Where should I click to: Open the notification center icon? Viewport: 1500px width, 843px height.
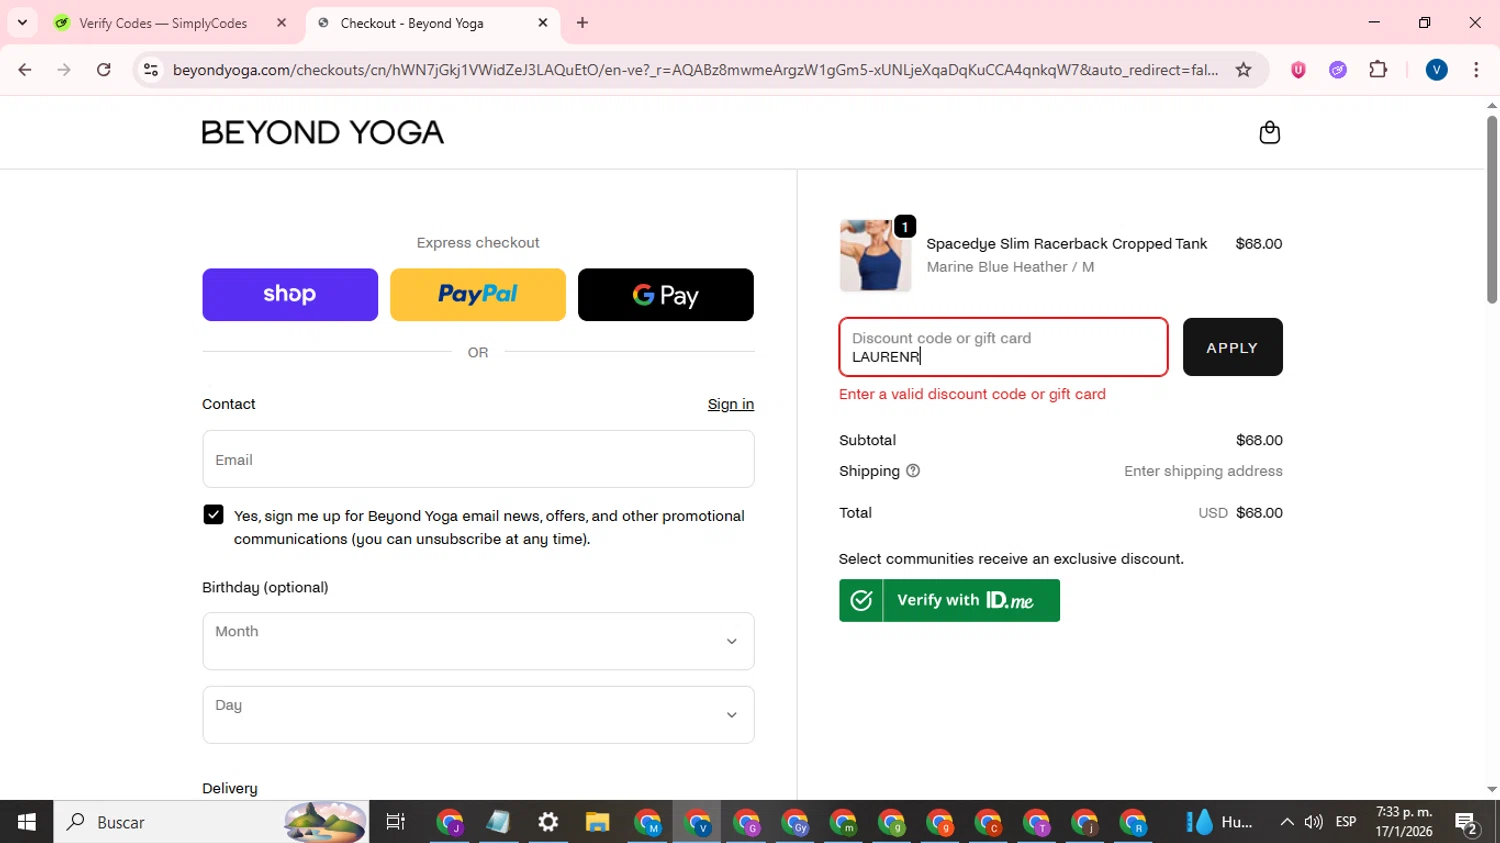point(1467,823)
